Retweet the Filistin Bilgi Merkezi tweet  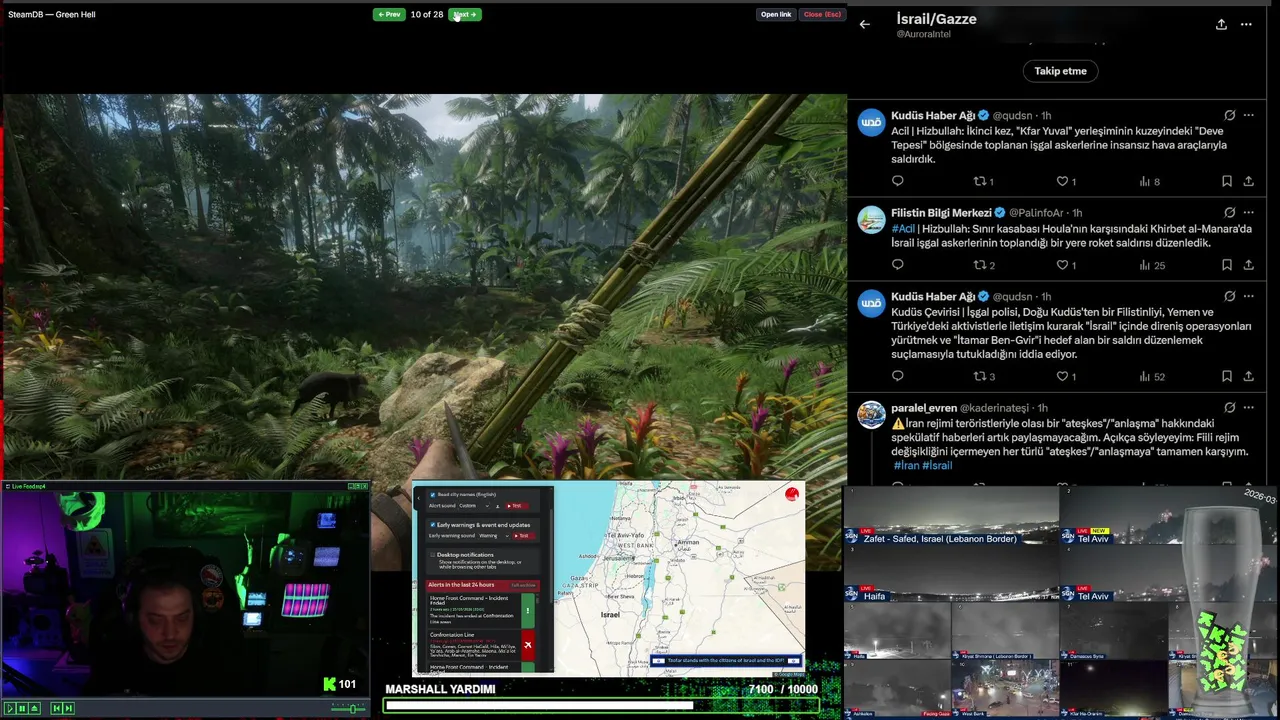(x=984, y=265)
